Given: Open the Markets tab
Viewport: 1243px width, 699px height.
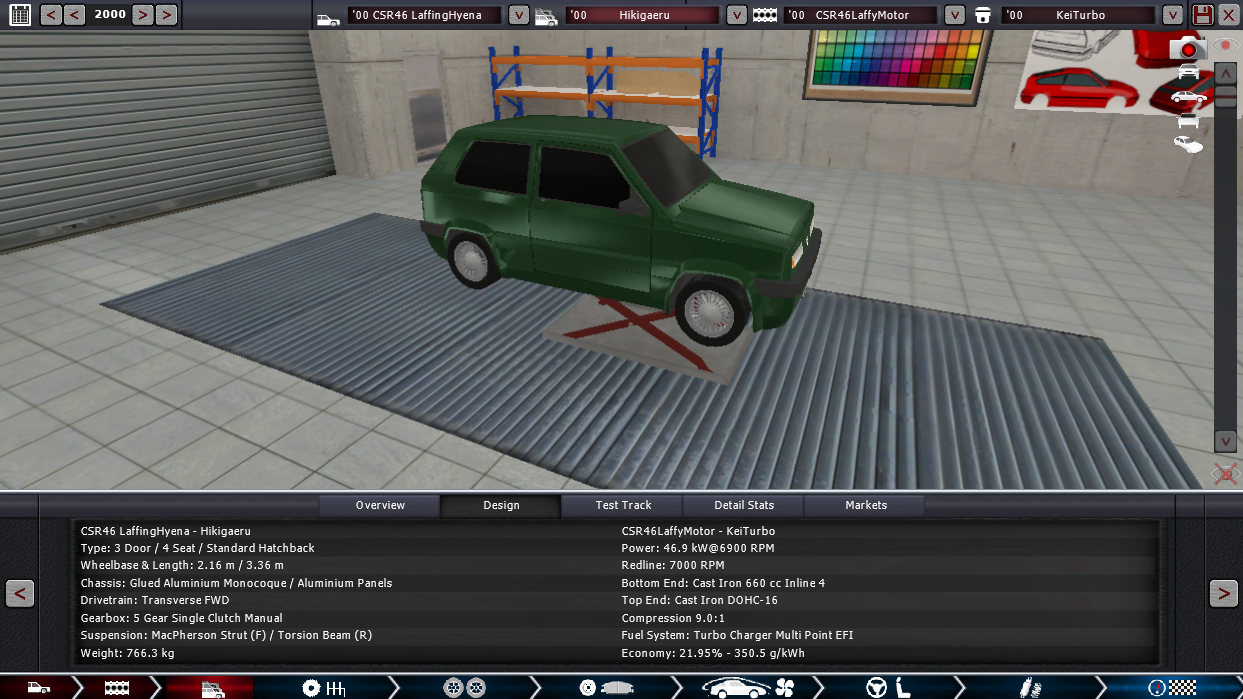Looking at the screenshot, I should click(865, 505).
